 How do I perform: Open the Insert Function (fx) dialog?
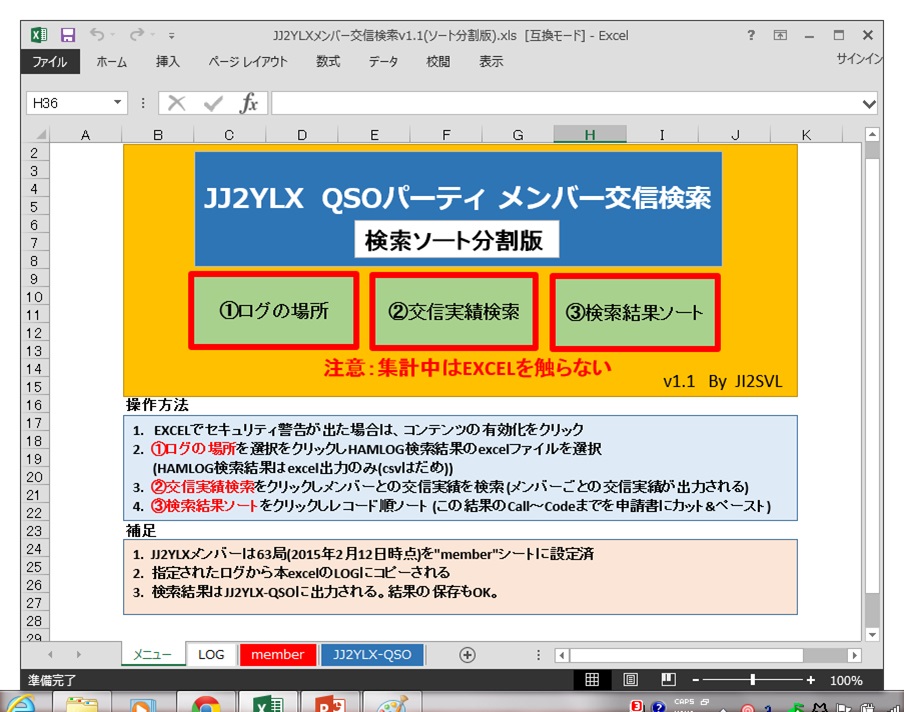(x=251, y=103)
